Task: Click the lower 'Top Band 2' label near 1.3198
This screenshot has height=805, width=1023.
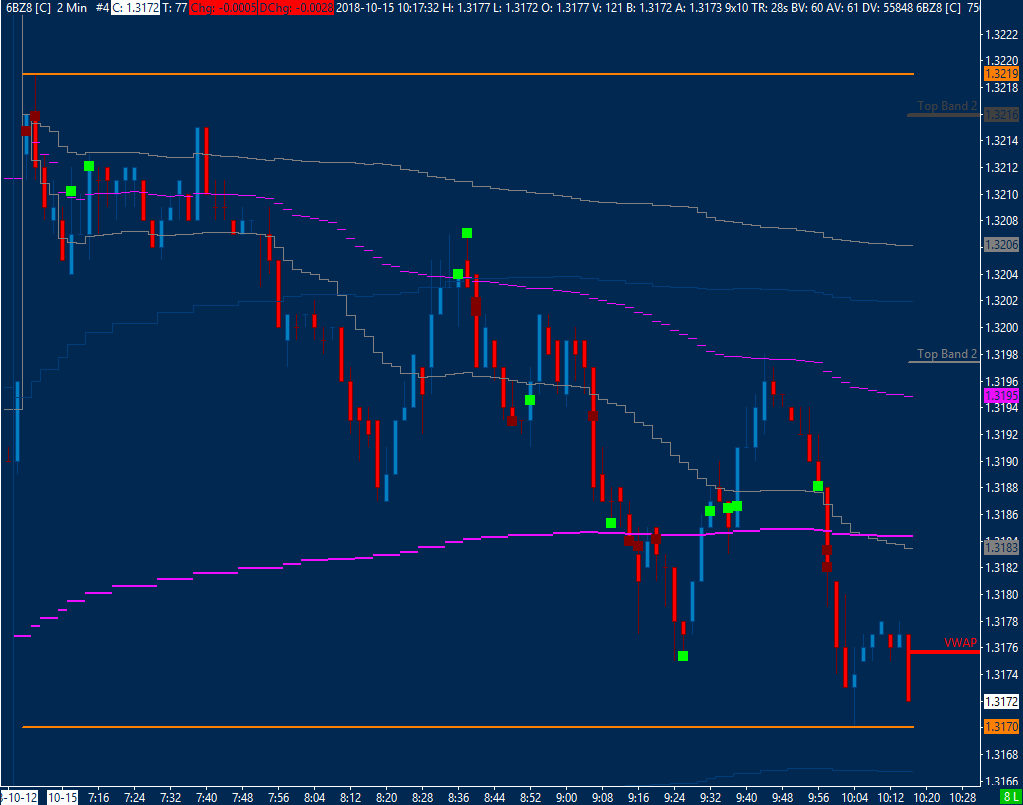Action: coord(947,354)
